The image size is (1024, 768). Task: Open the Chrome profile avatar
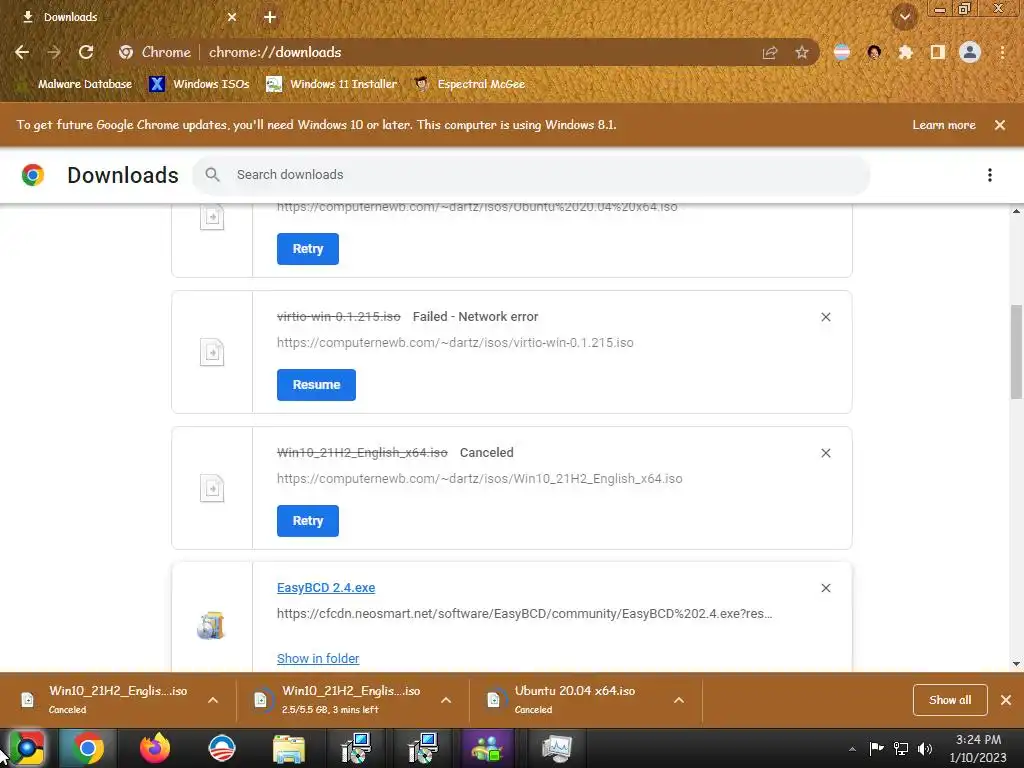[970, 52]
